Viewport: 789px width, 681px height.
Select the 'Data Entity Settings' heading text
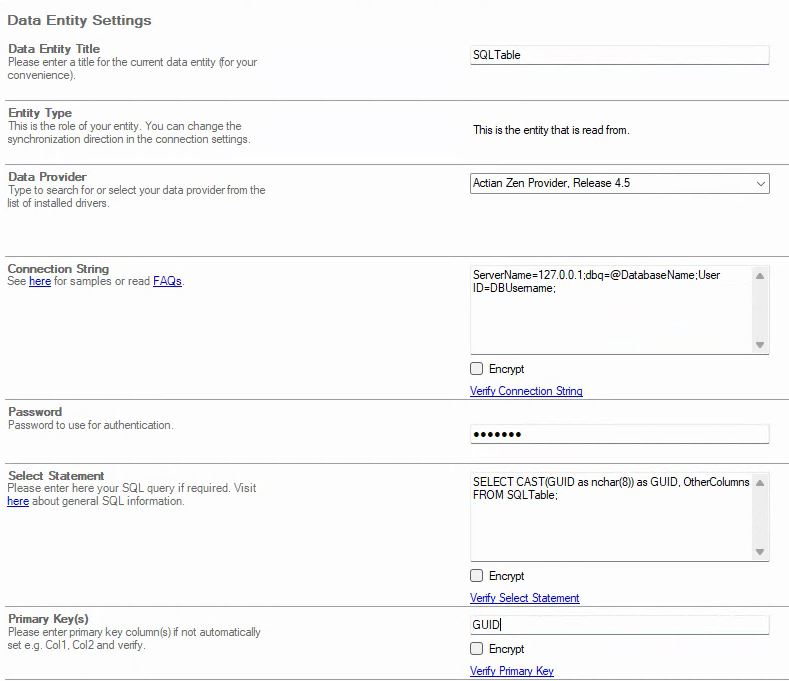pyautogui.click(x=79, y=20)
